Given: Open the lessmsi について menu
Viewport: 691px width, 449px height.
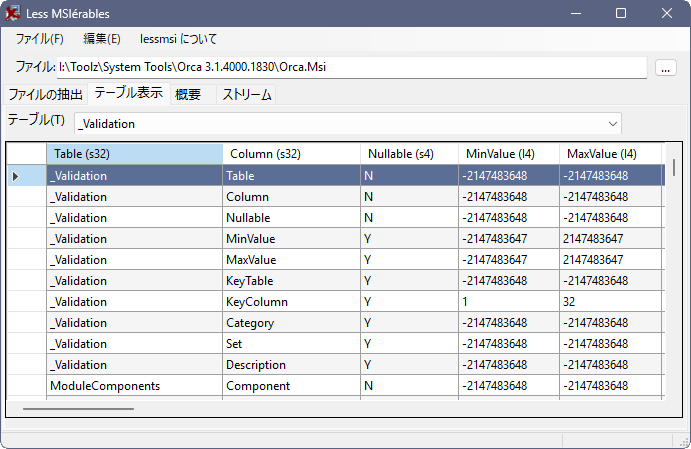Looking at the screenshot, I should pos(178,39).
